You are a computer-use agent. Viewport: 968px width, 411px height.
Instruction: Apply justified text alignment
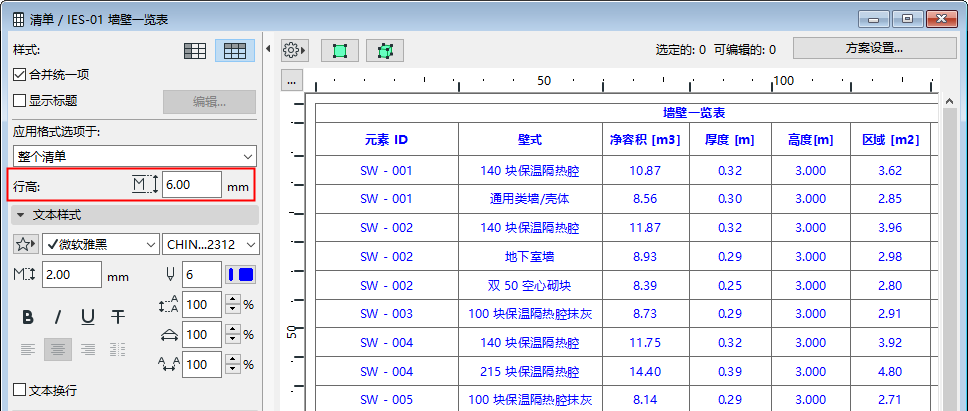[x=119, y=349]
